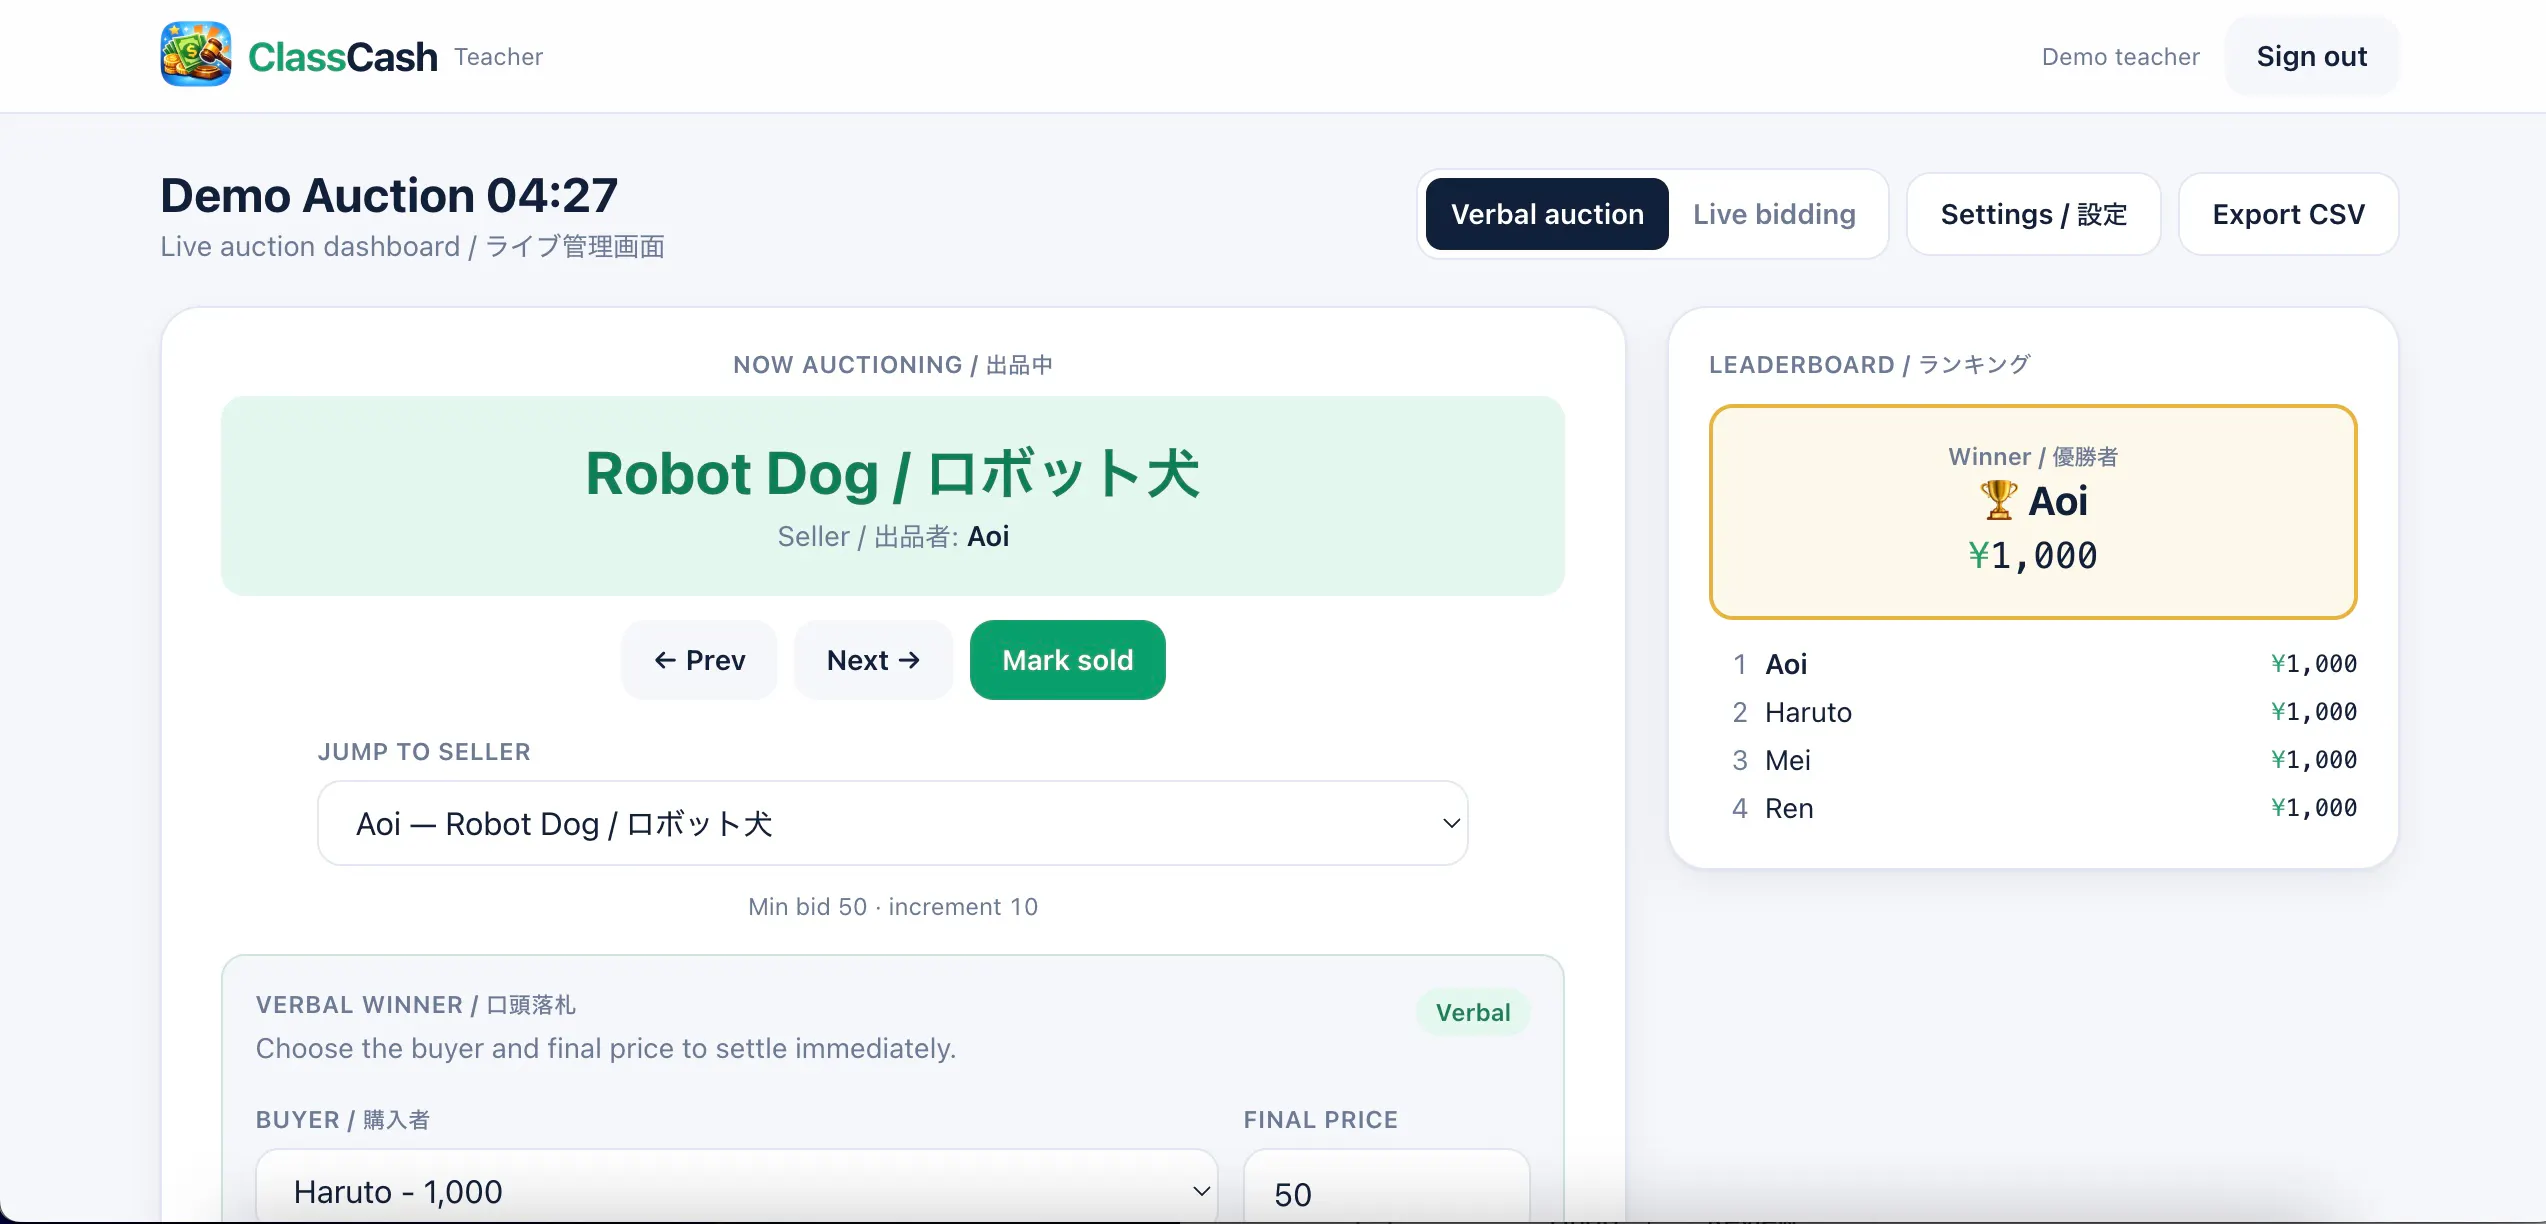The width and height of the screenshot is (2546, 1224).
Task: Click the VERBAL WINNER / 口頭落札 heading
Action: [416, 1005]
